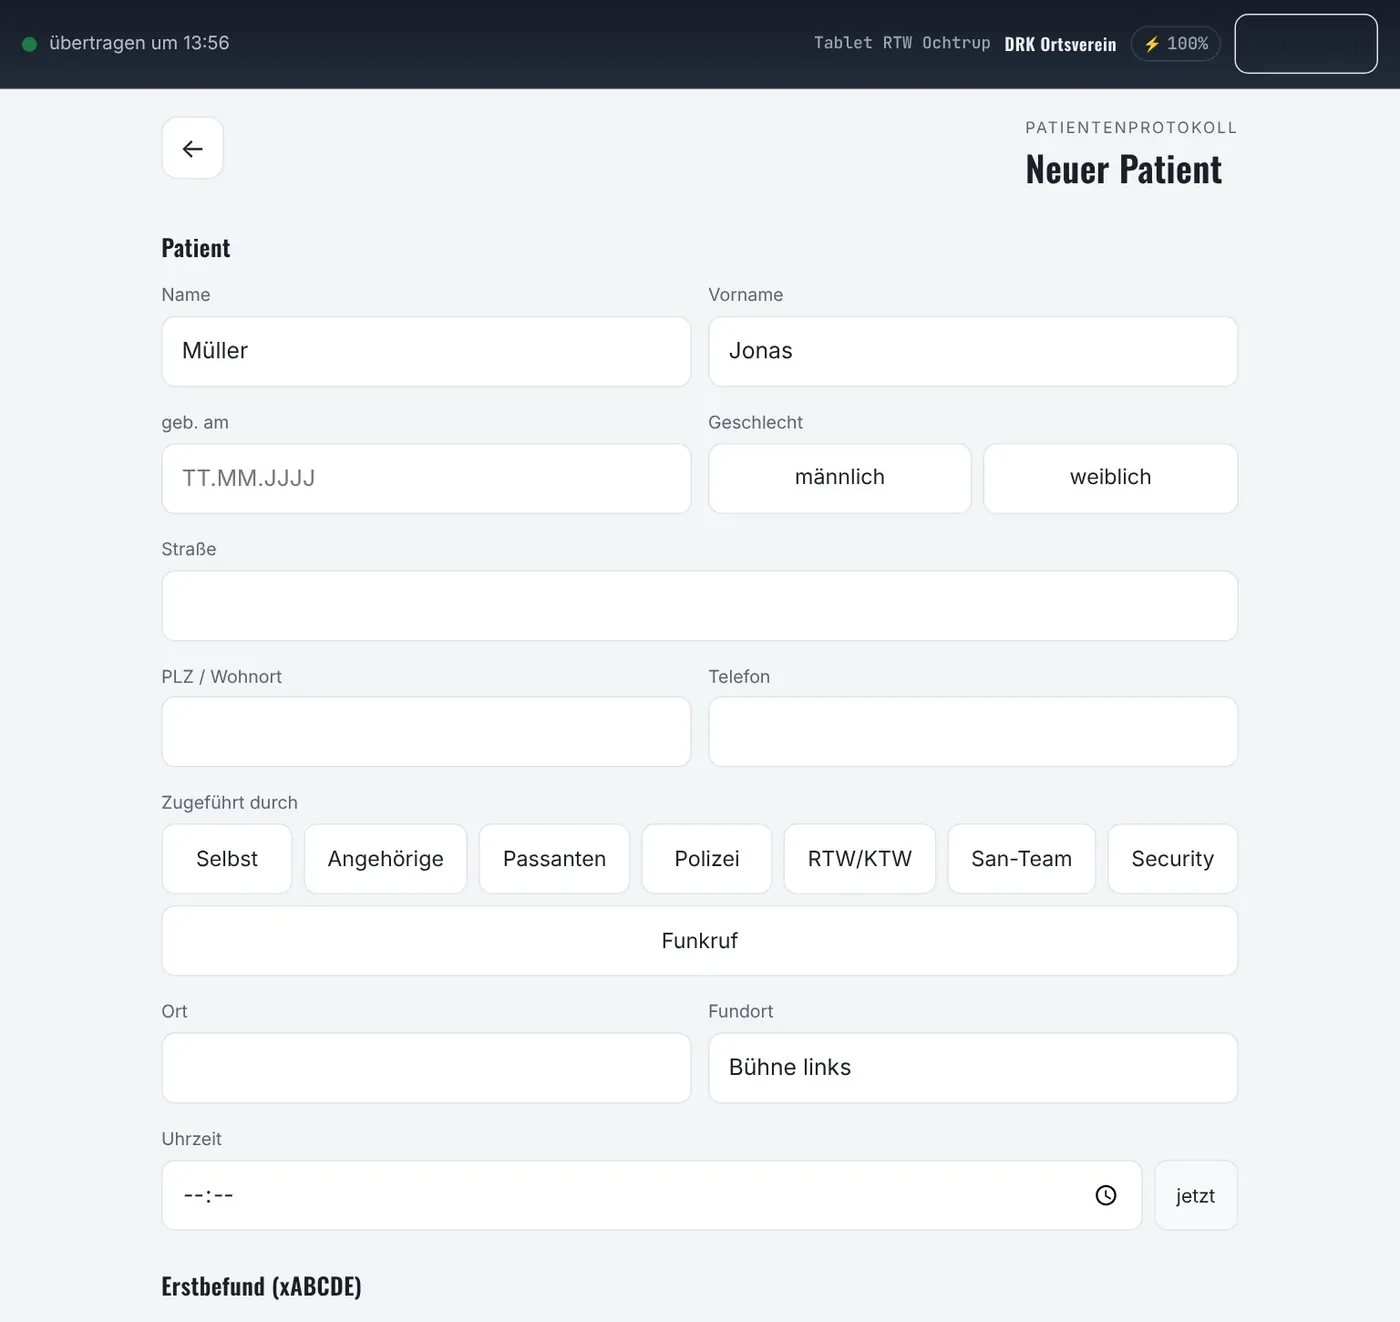Choose Funkruf under Zugeführt durch
The height and width of the screenshot is (1322, 1400).
pos(700,941)
